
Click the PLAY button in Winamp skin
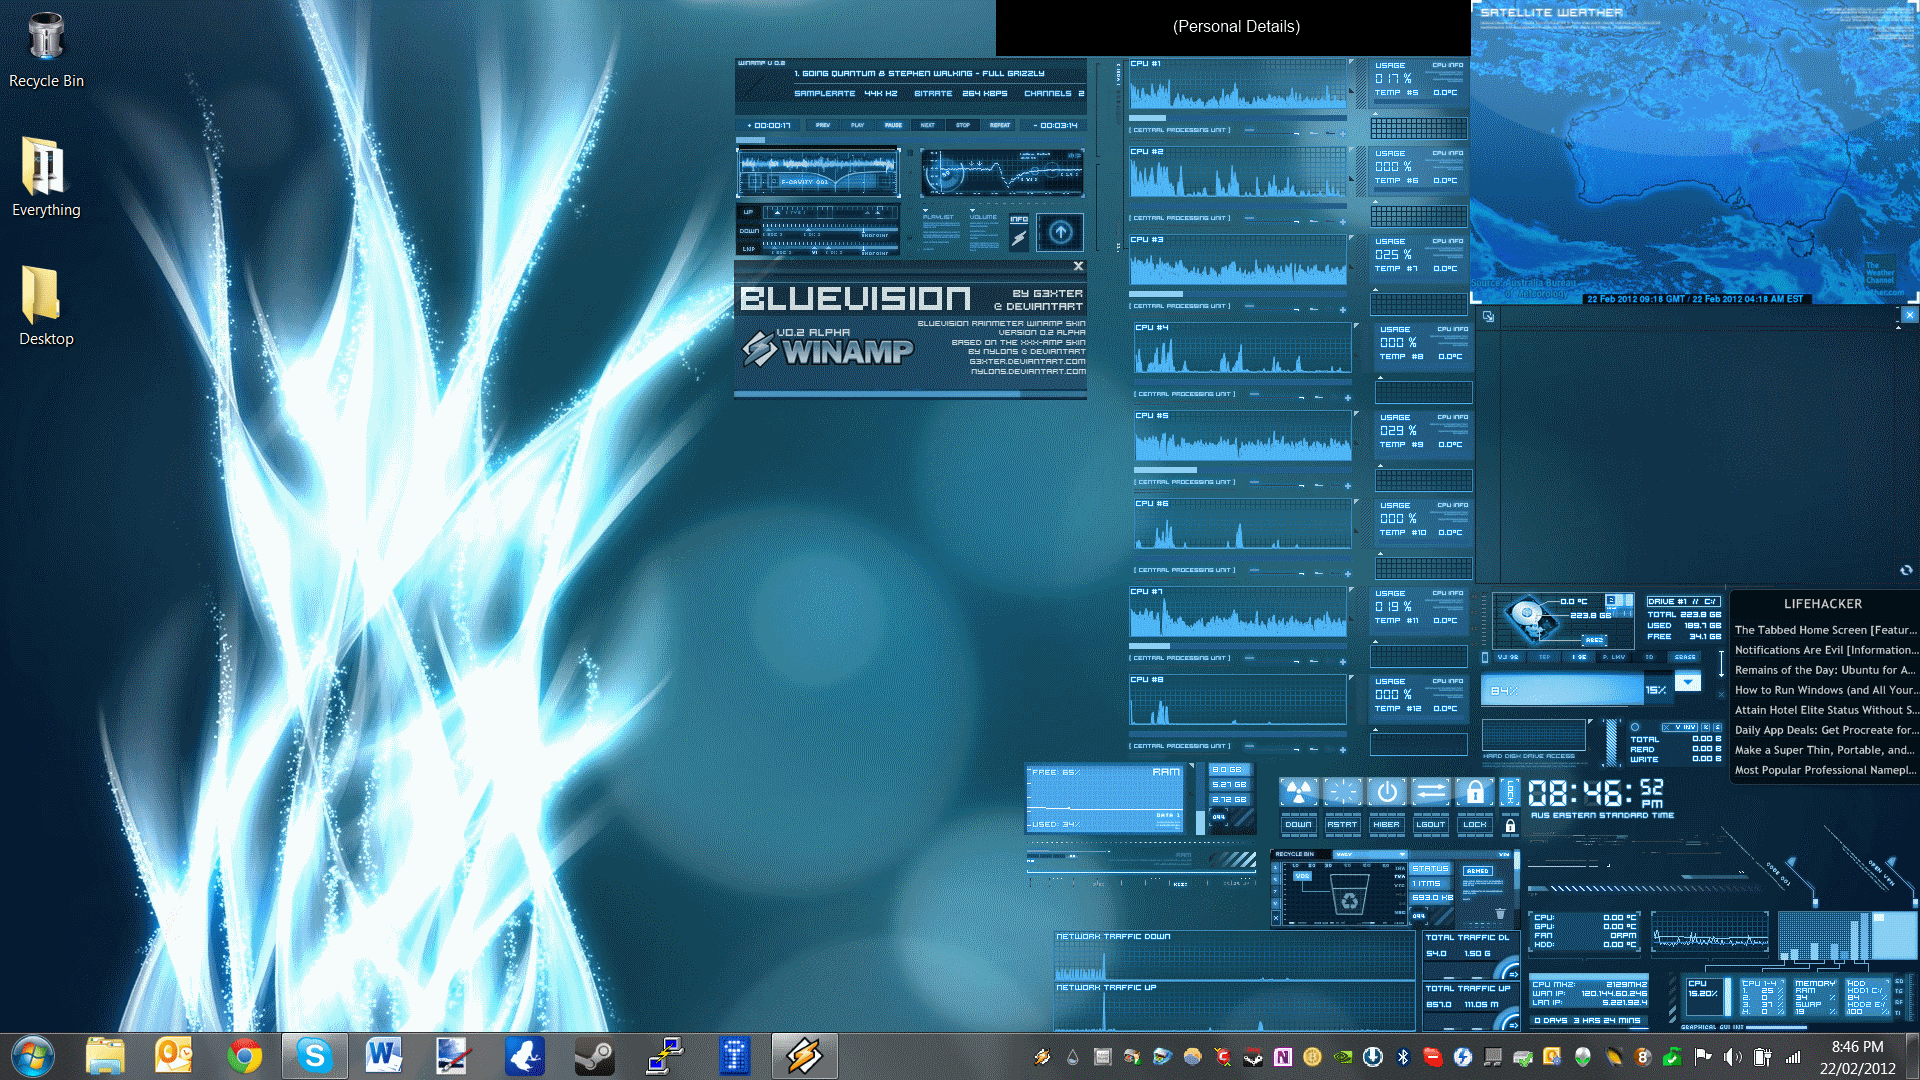[x=857, y=126]
